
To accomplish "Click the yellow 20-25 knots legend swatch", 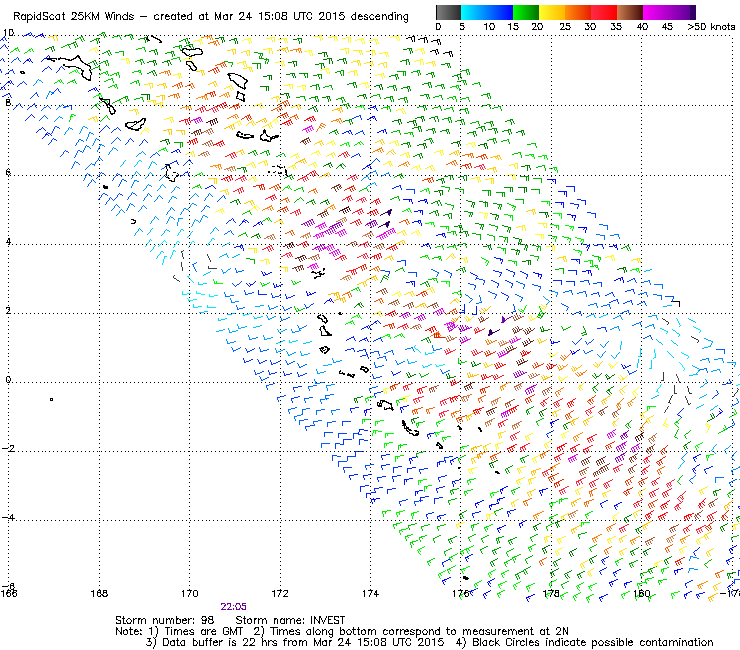I will click(x=552, y=12).
